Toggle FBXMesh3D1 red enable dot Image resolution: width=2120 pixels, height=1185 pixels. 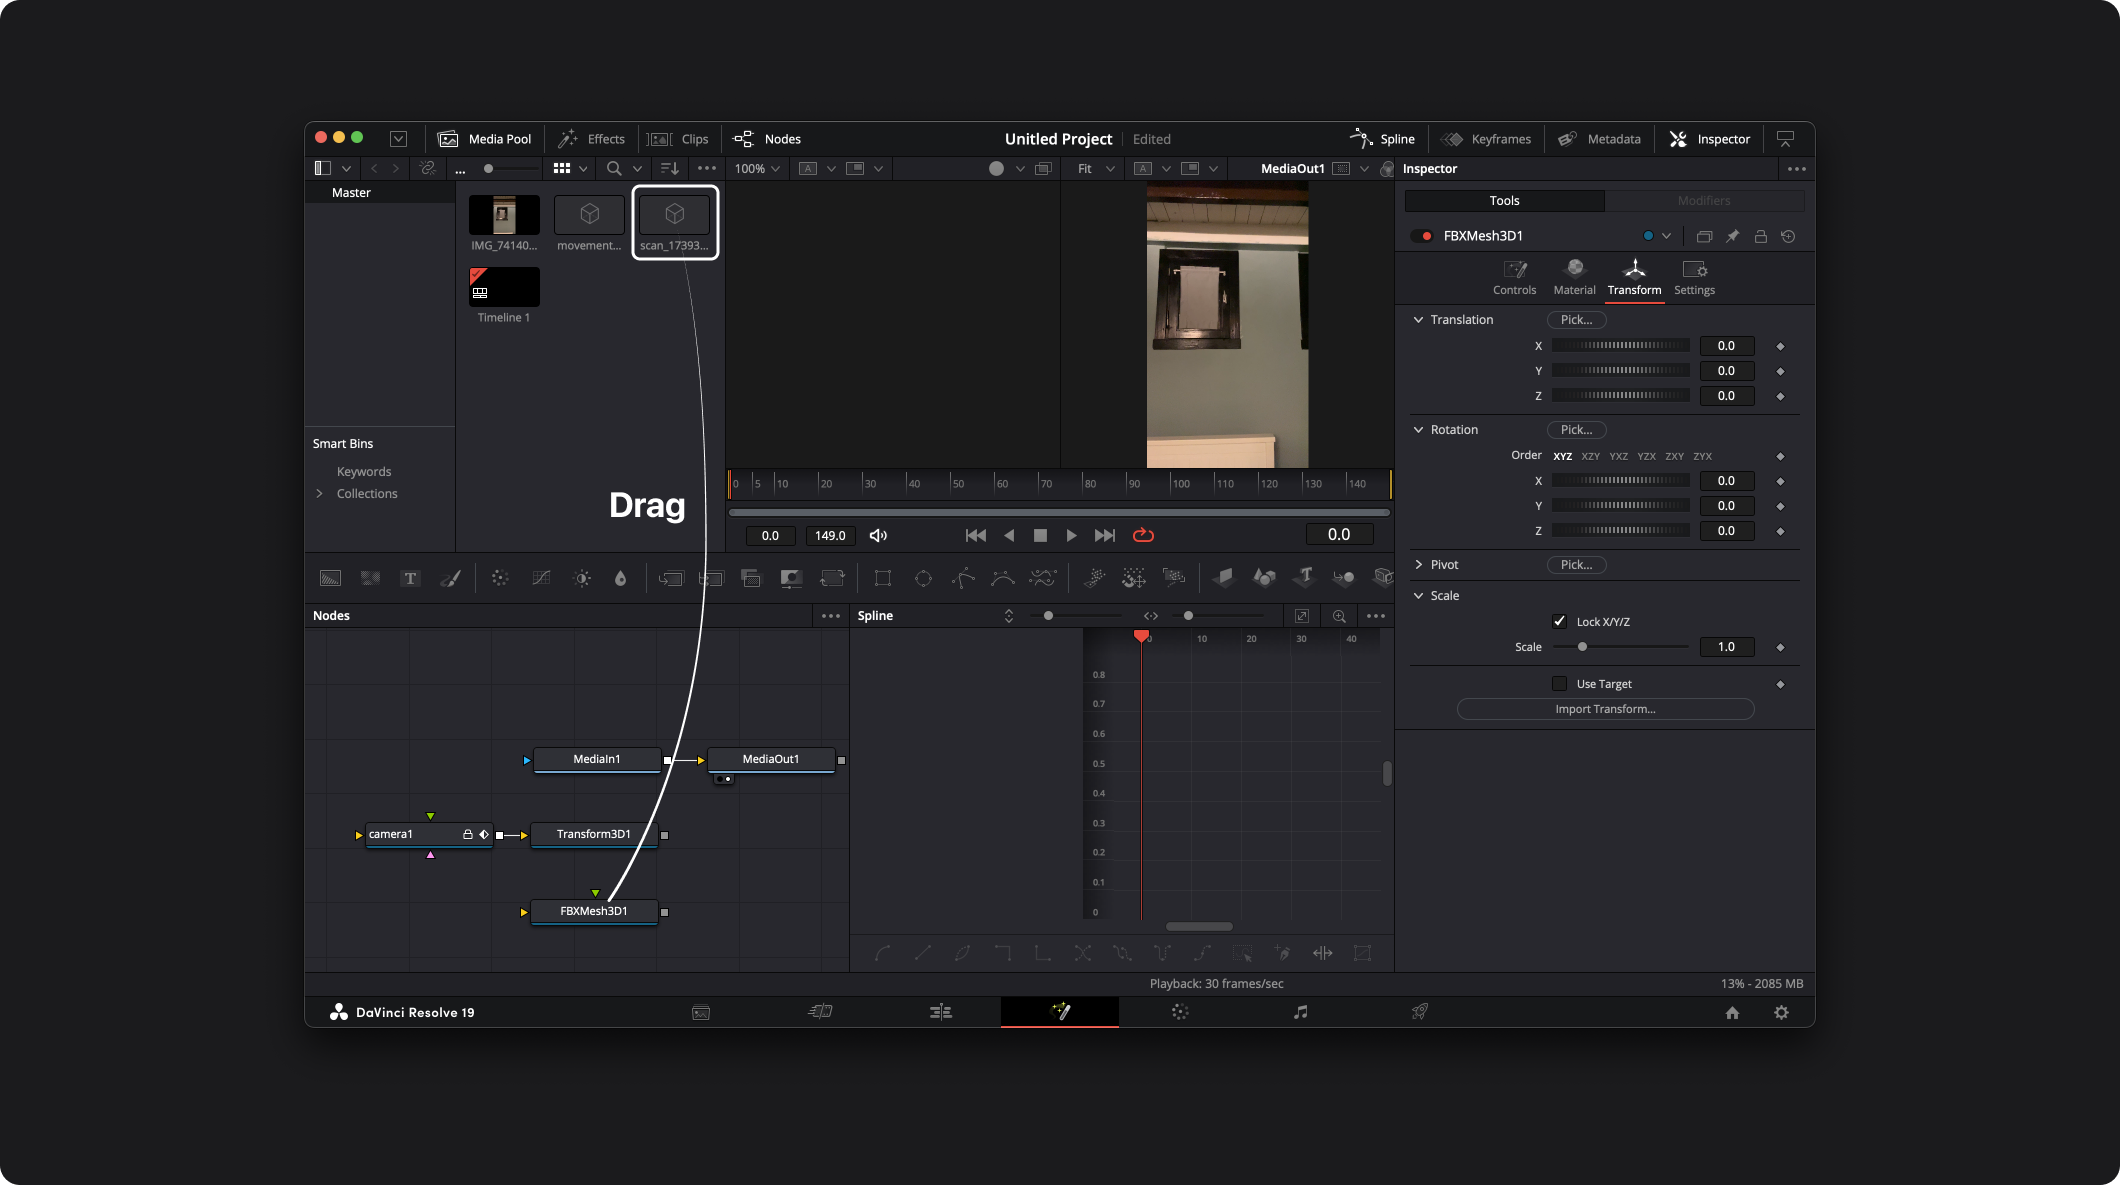(x=1426, y=236)
